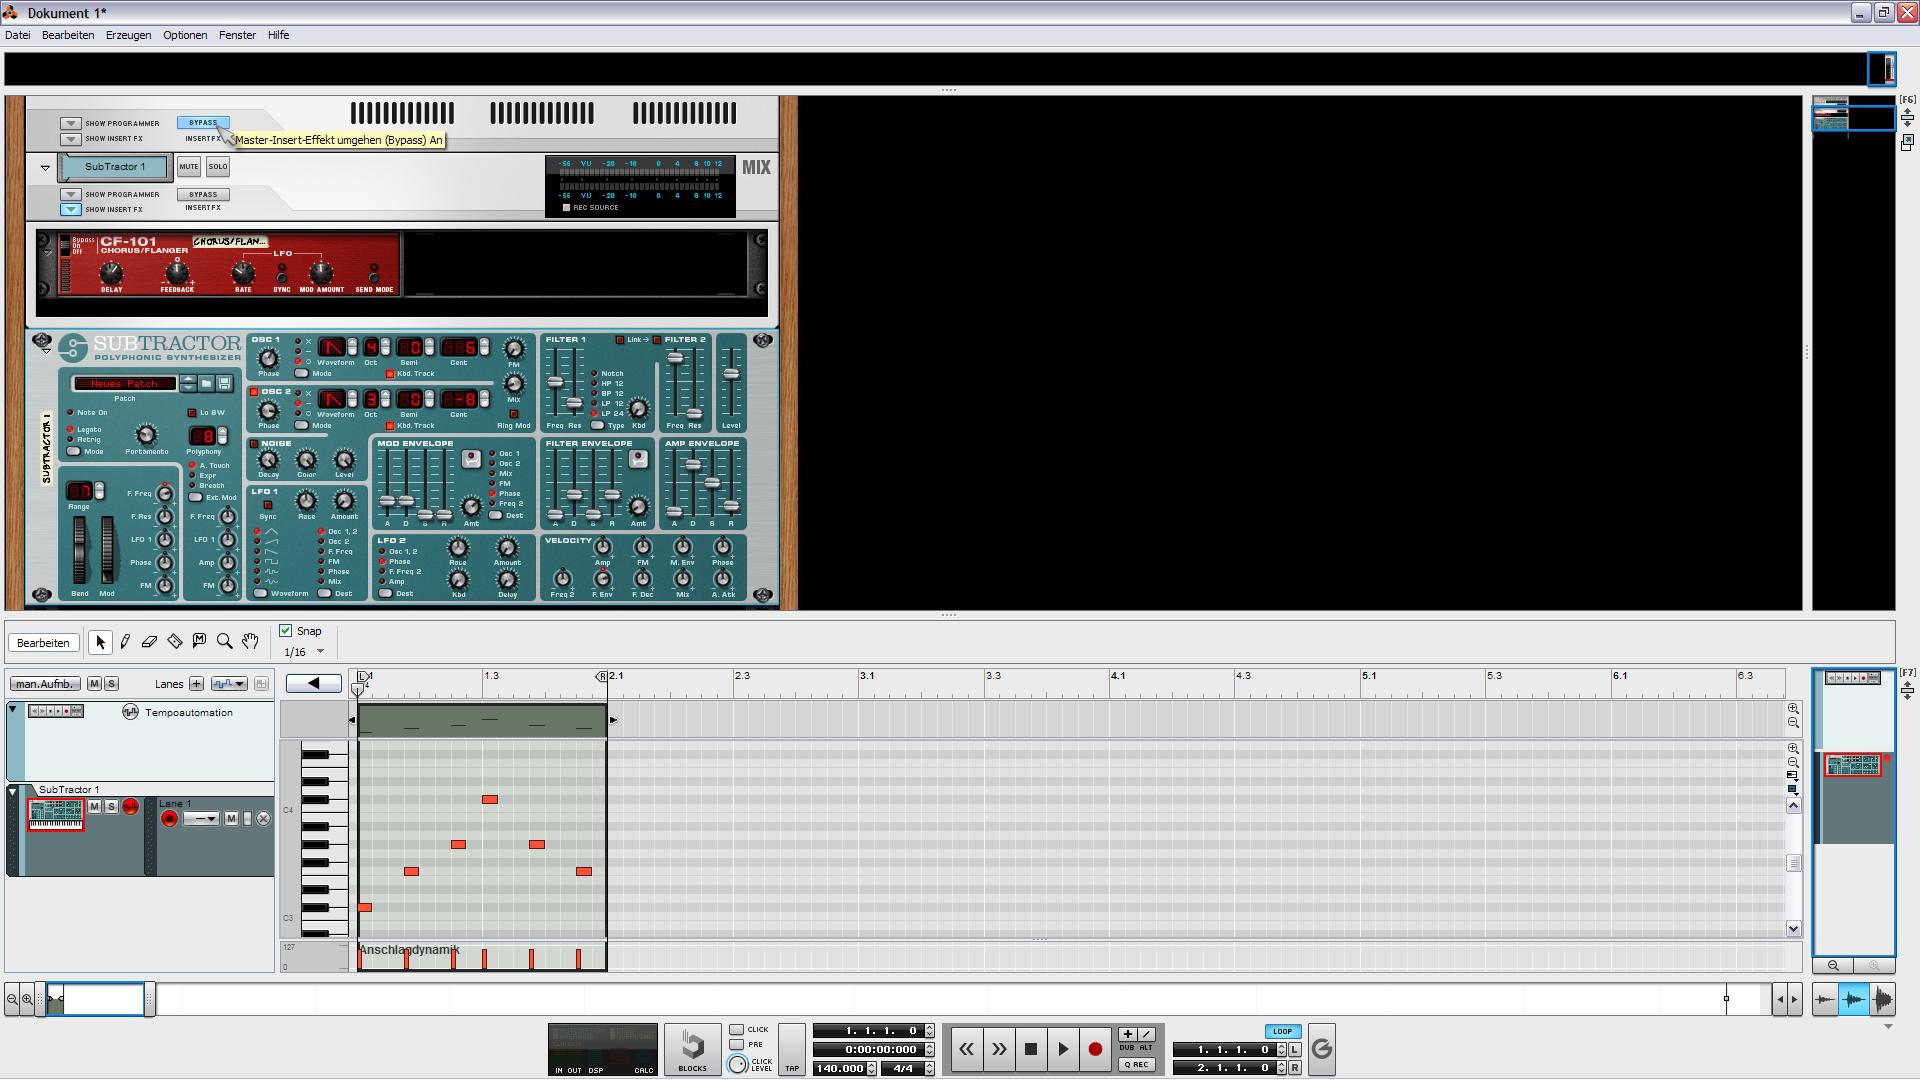1920x1080 pixels.
Task: Delete Lane 1 with the X button
Action: point(263,820)
